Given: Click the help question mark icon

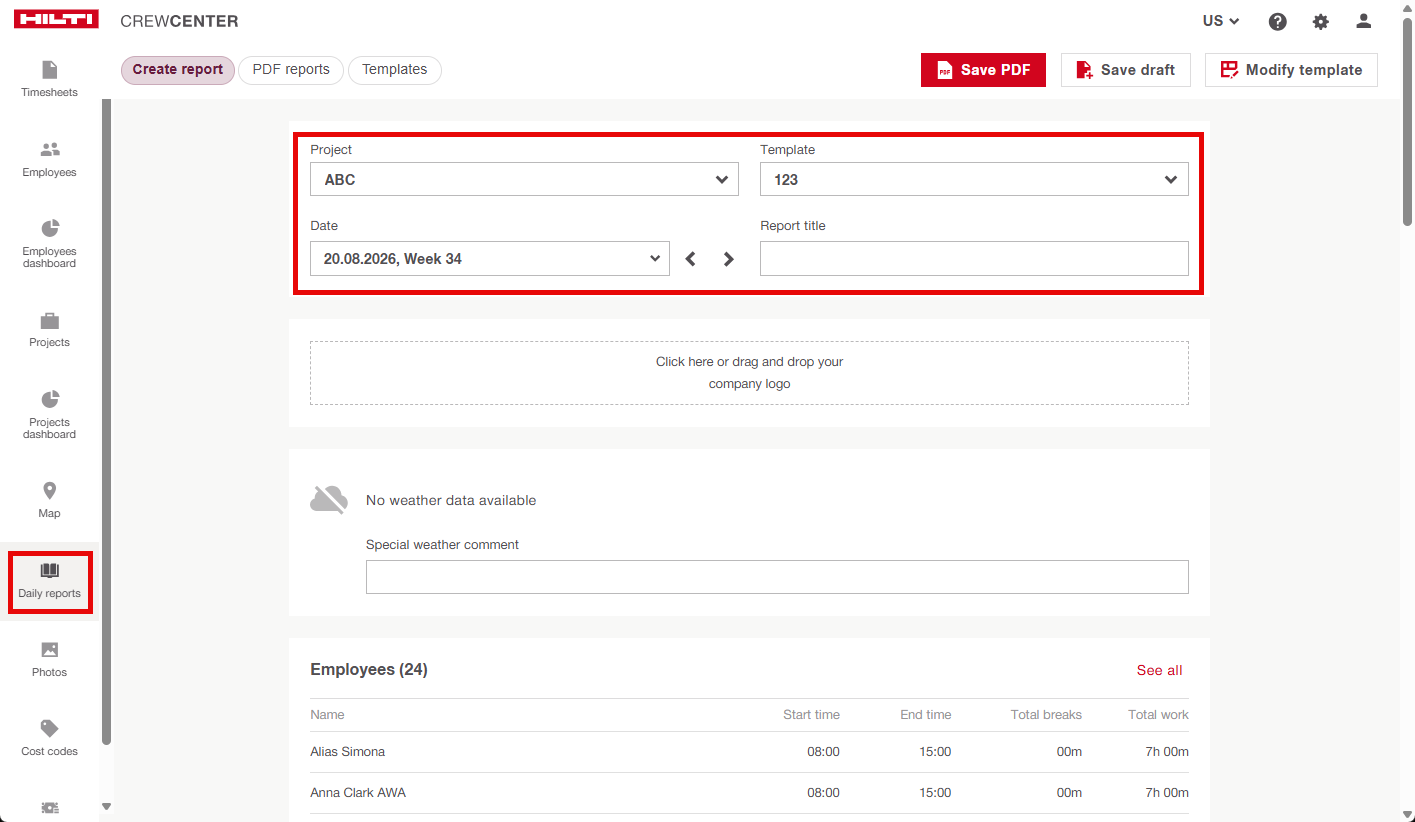Looking at the screenshot, I should point(1277,21).
